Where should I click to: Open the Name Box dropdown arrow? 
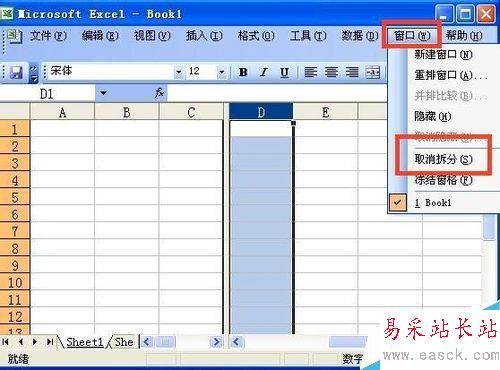(103, 93)
